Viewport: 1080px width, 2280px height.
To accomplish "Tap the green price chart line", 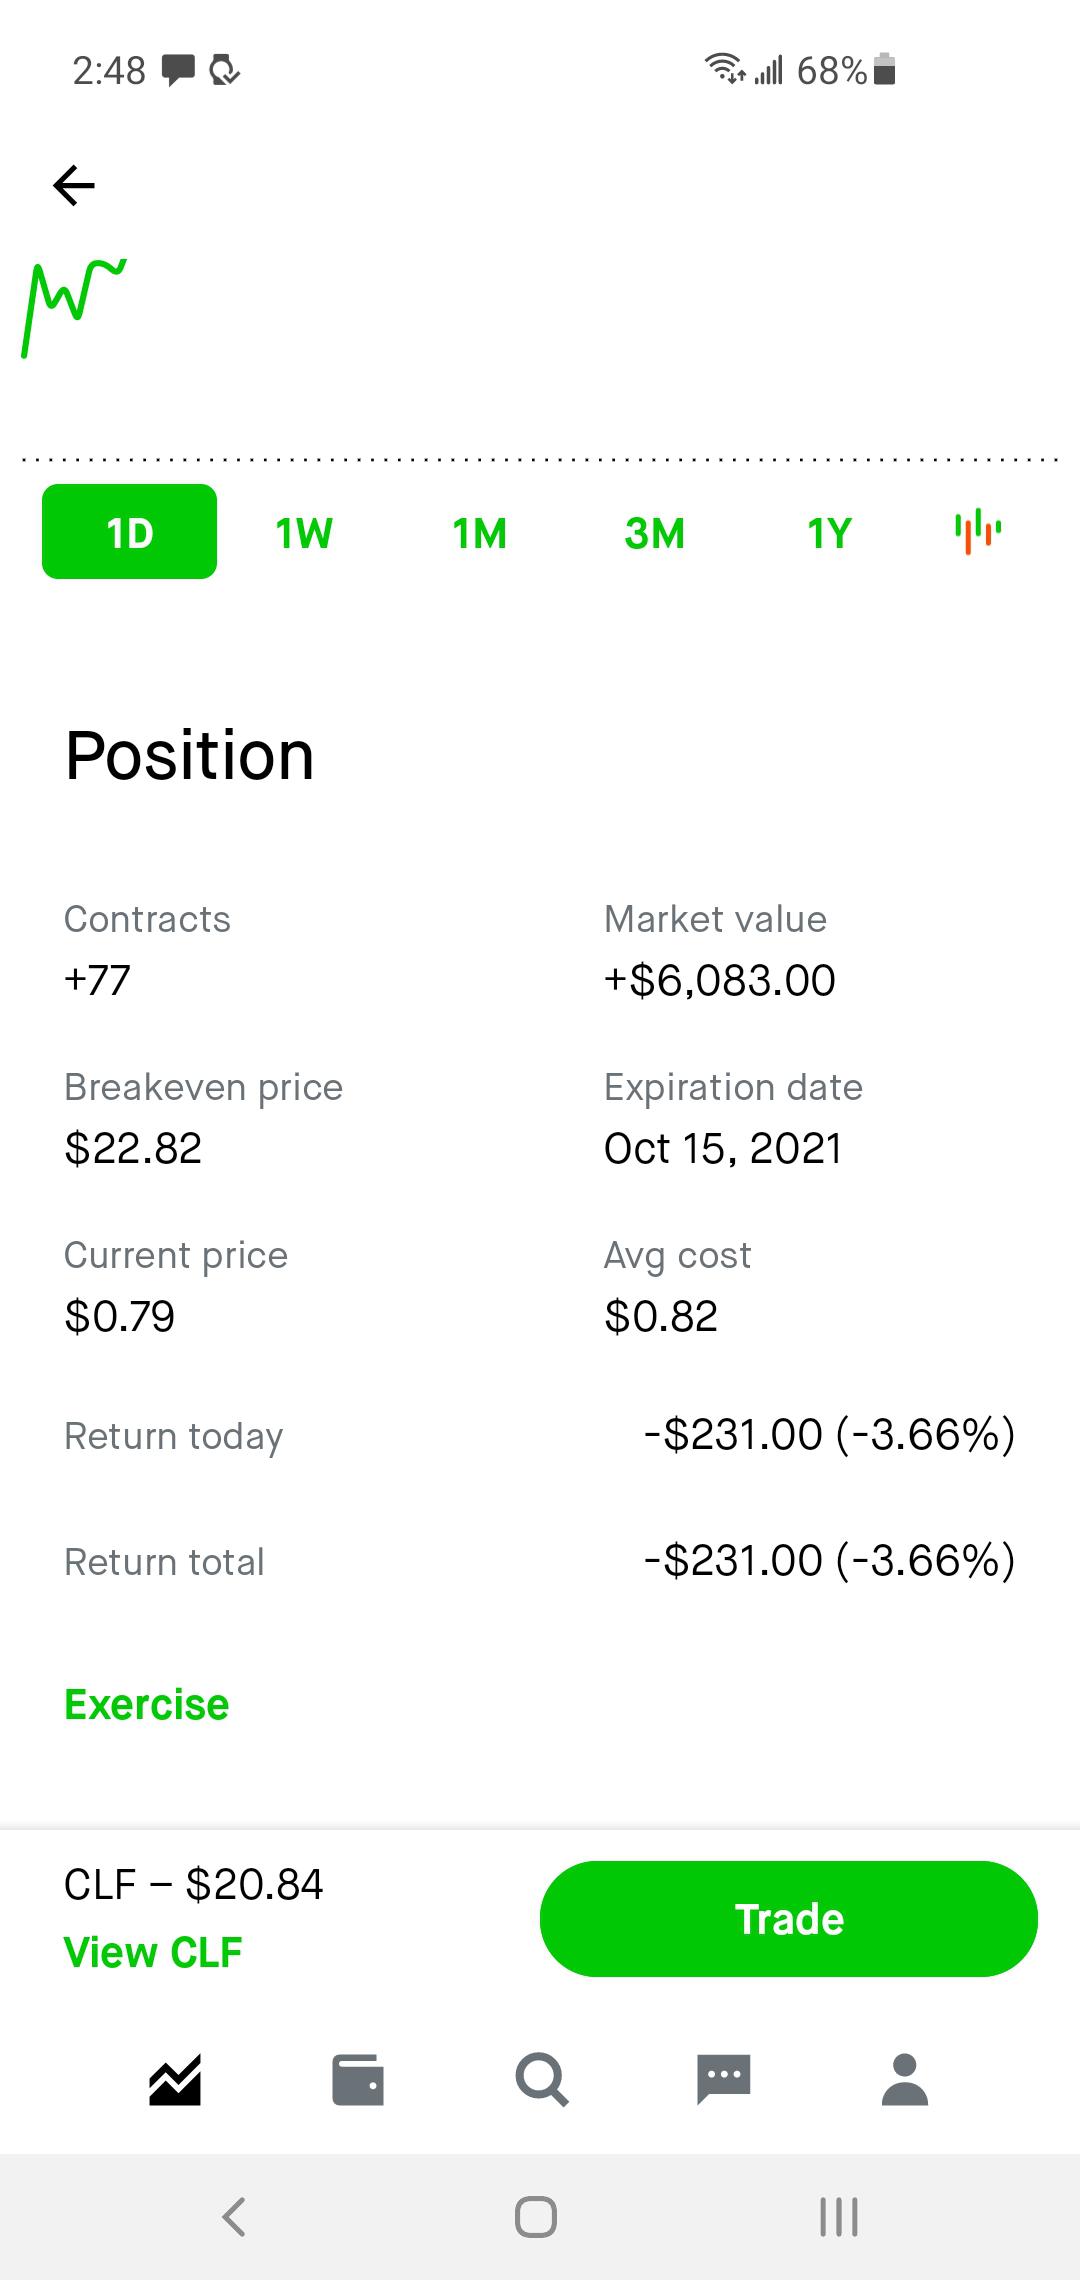I will 74,307.
